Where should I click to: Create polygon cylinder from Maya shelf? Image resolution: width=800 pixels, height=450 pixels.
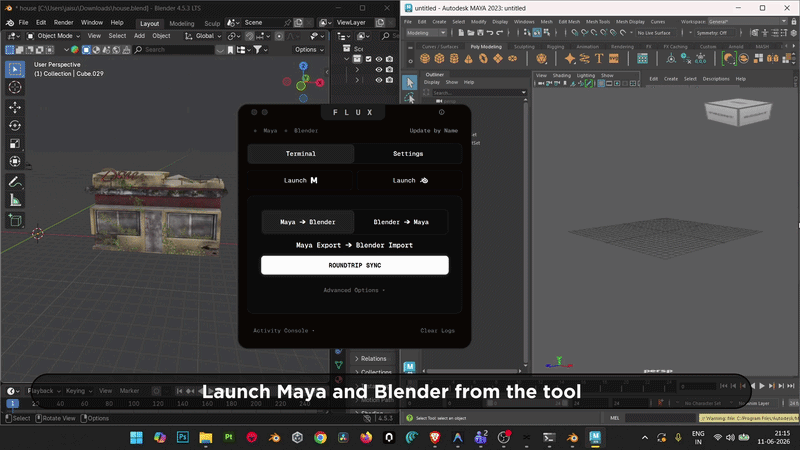[x=454, y=59]
